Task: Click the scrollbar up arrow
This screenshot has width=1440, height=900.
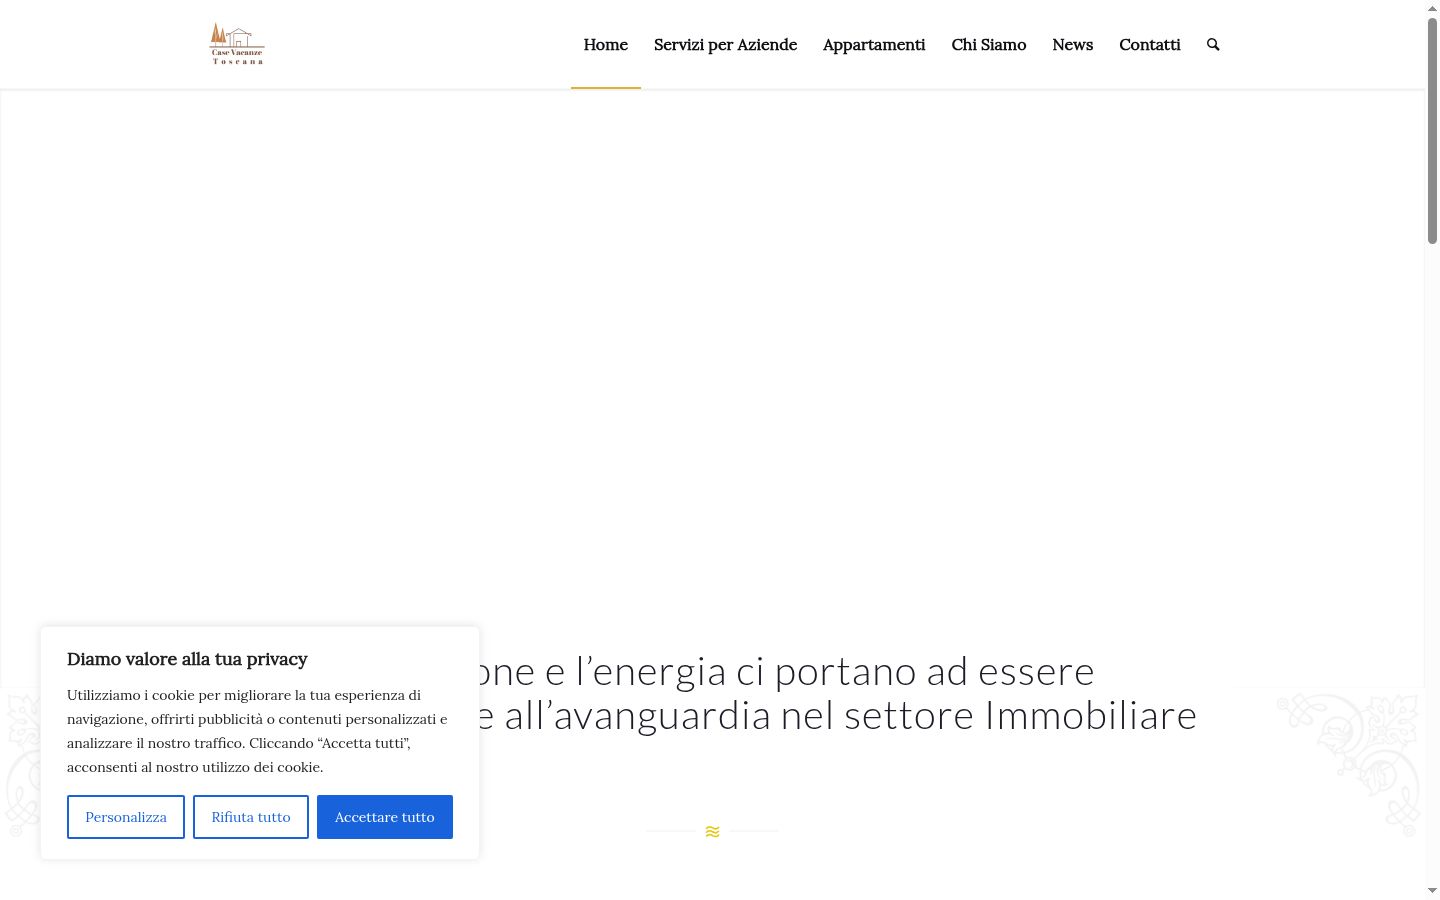Action: (x=1432, y=8)
